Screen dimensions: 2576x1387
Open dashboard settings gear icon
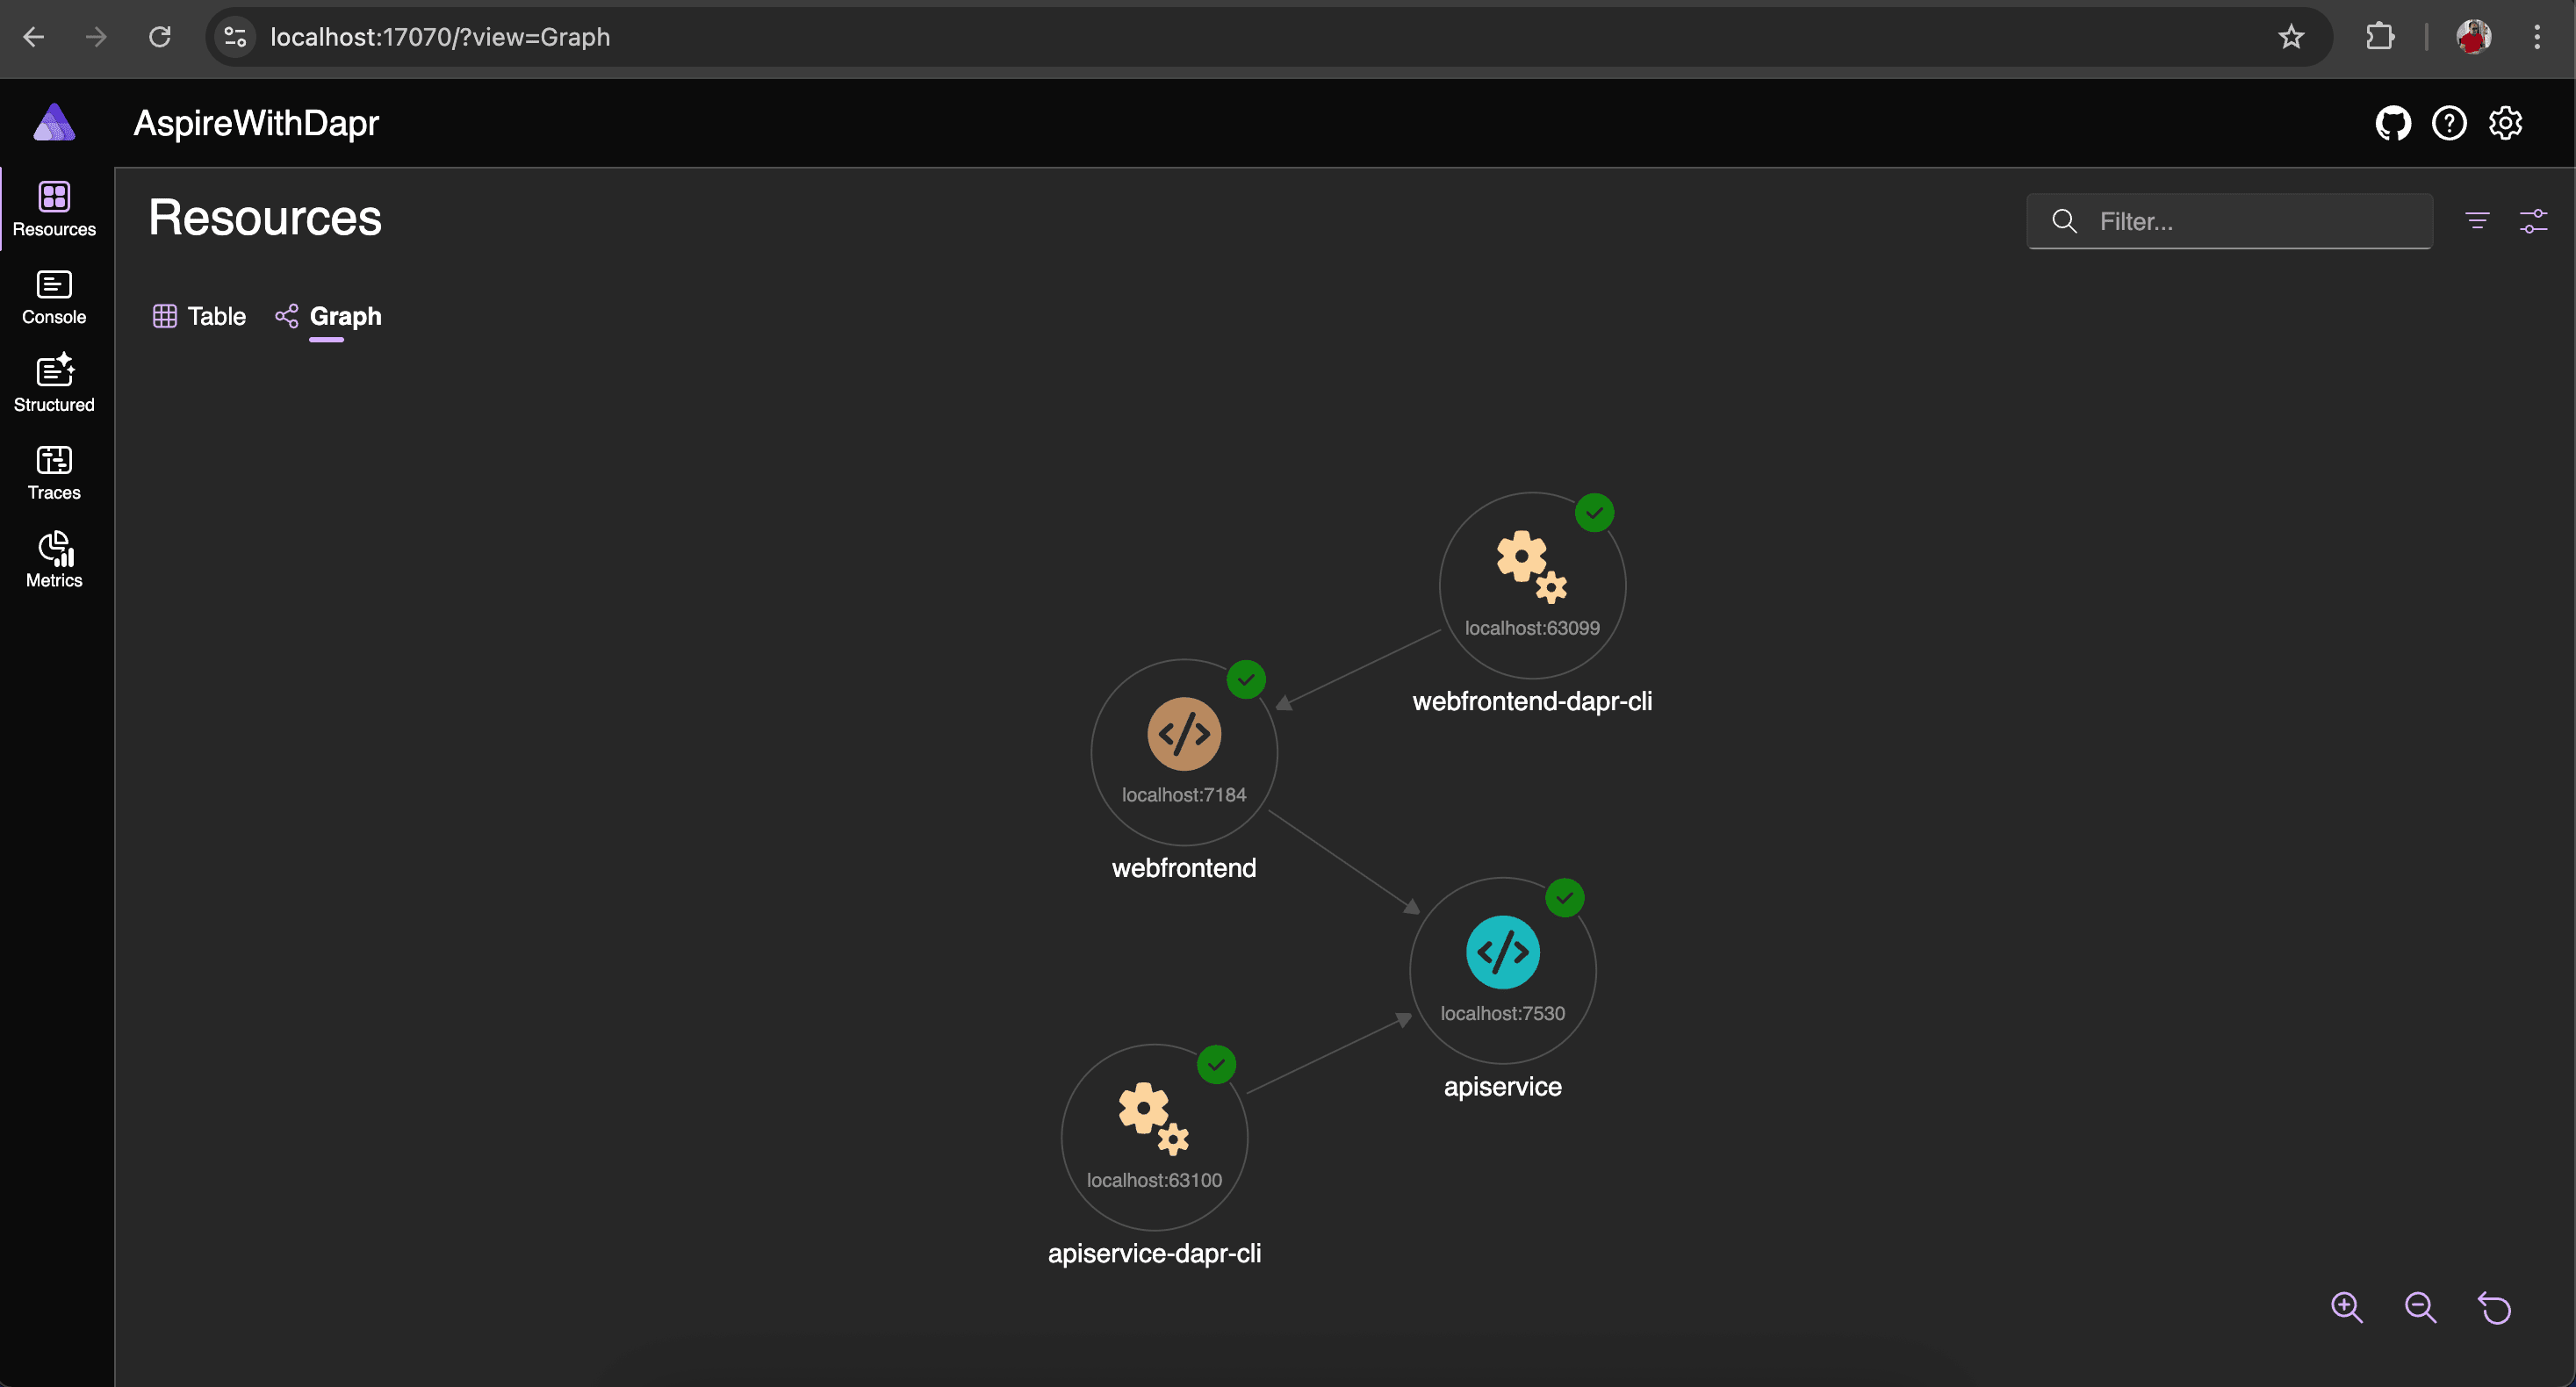(x=2505, y=123)
